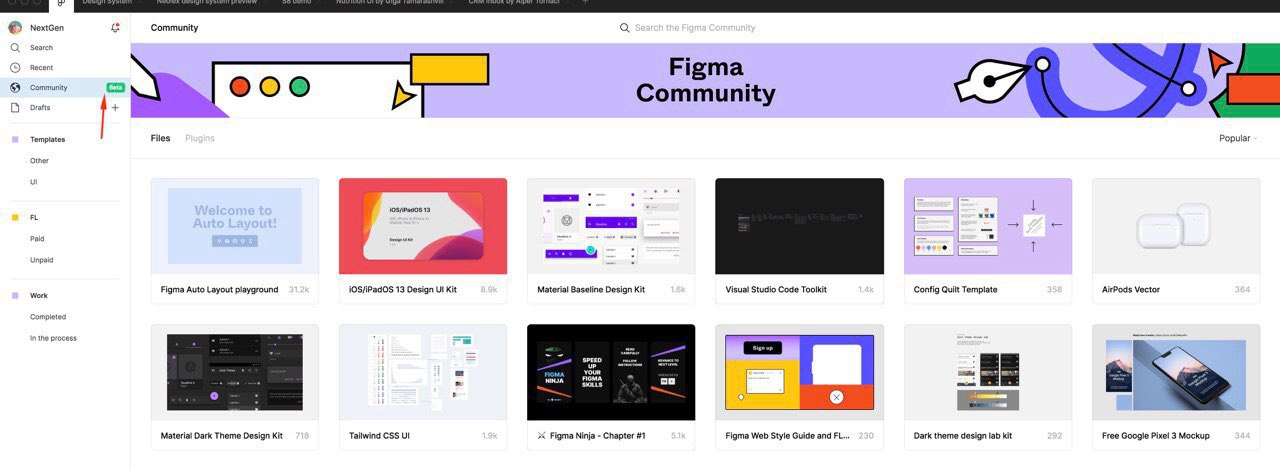Click the Search magnifier icon in sidebar
The height and width of the screenshot is (470, 1280).
(15, 47)
